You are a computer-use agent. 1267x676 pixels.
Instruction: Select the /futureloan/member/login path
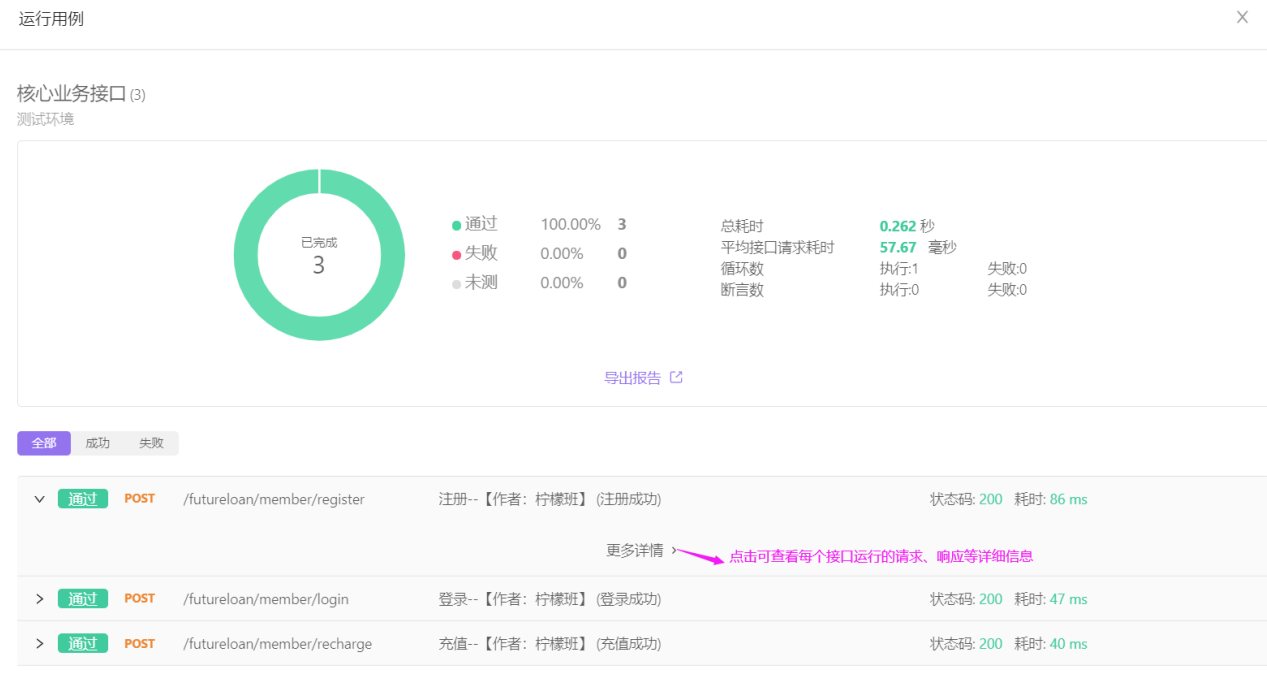(x=266, y=599)
